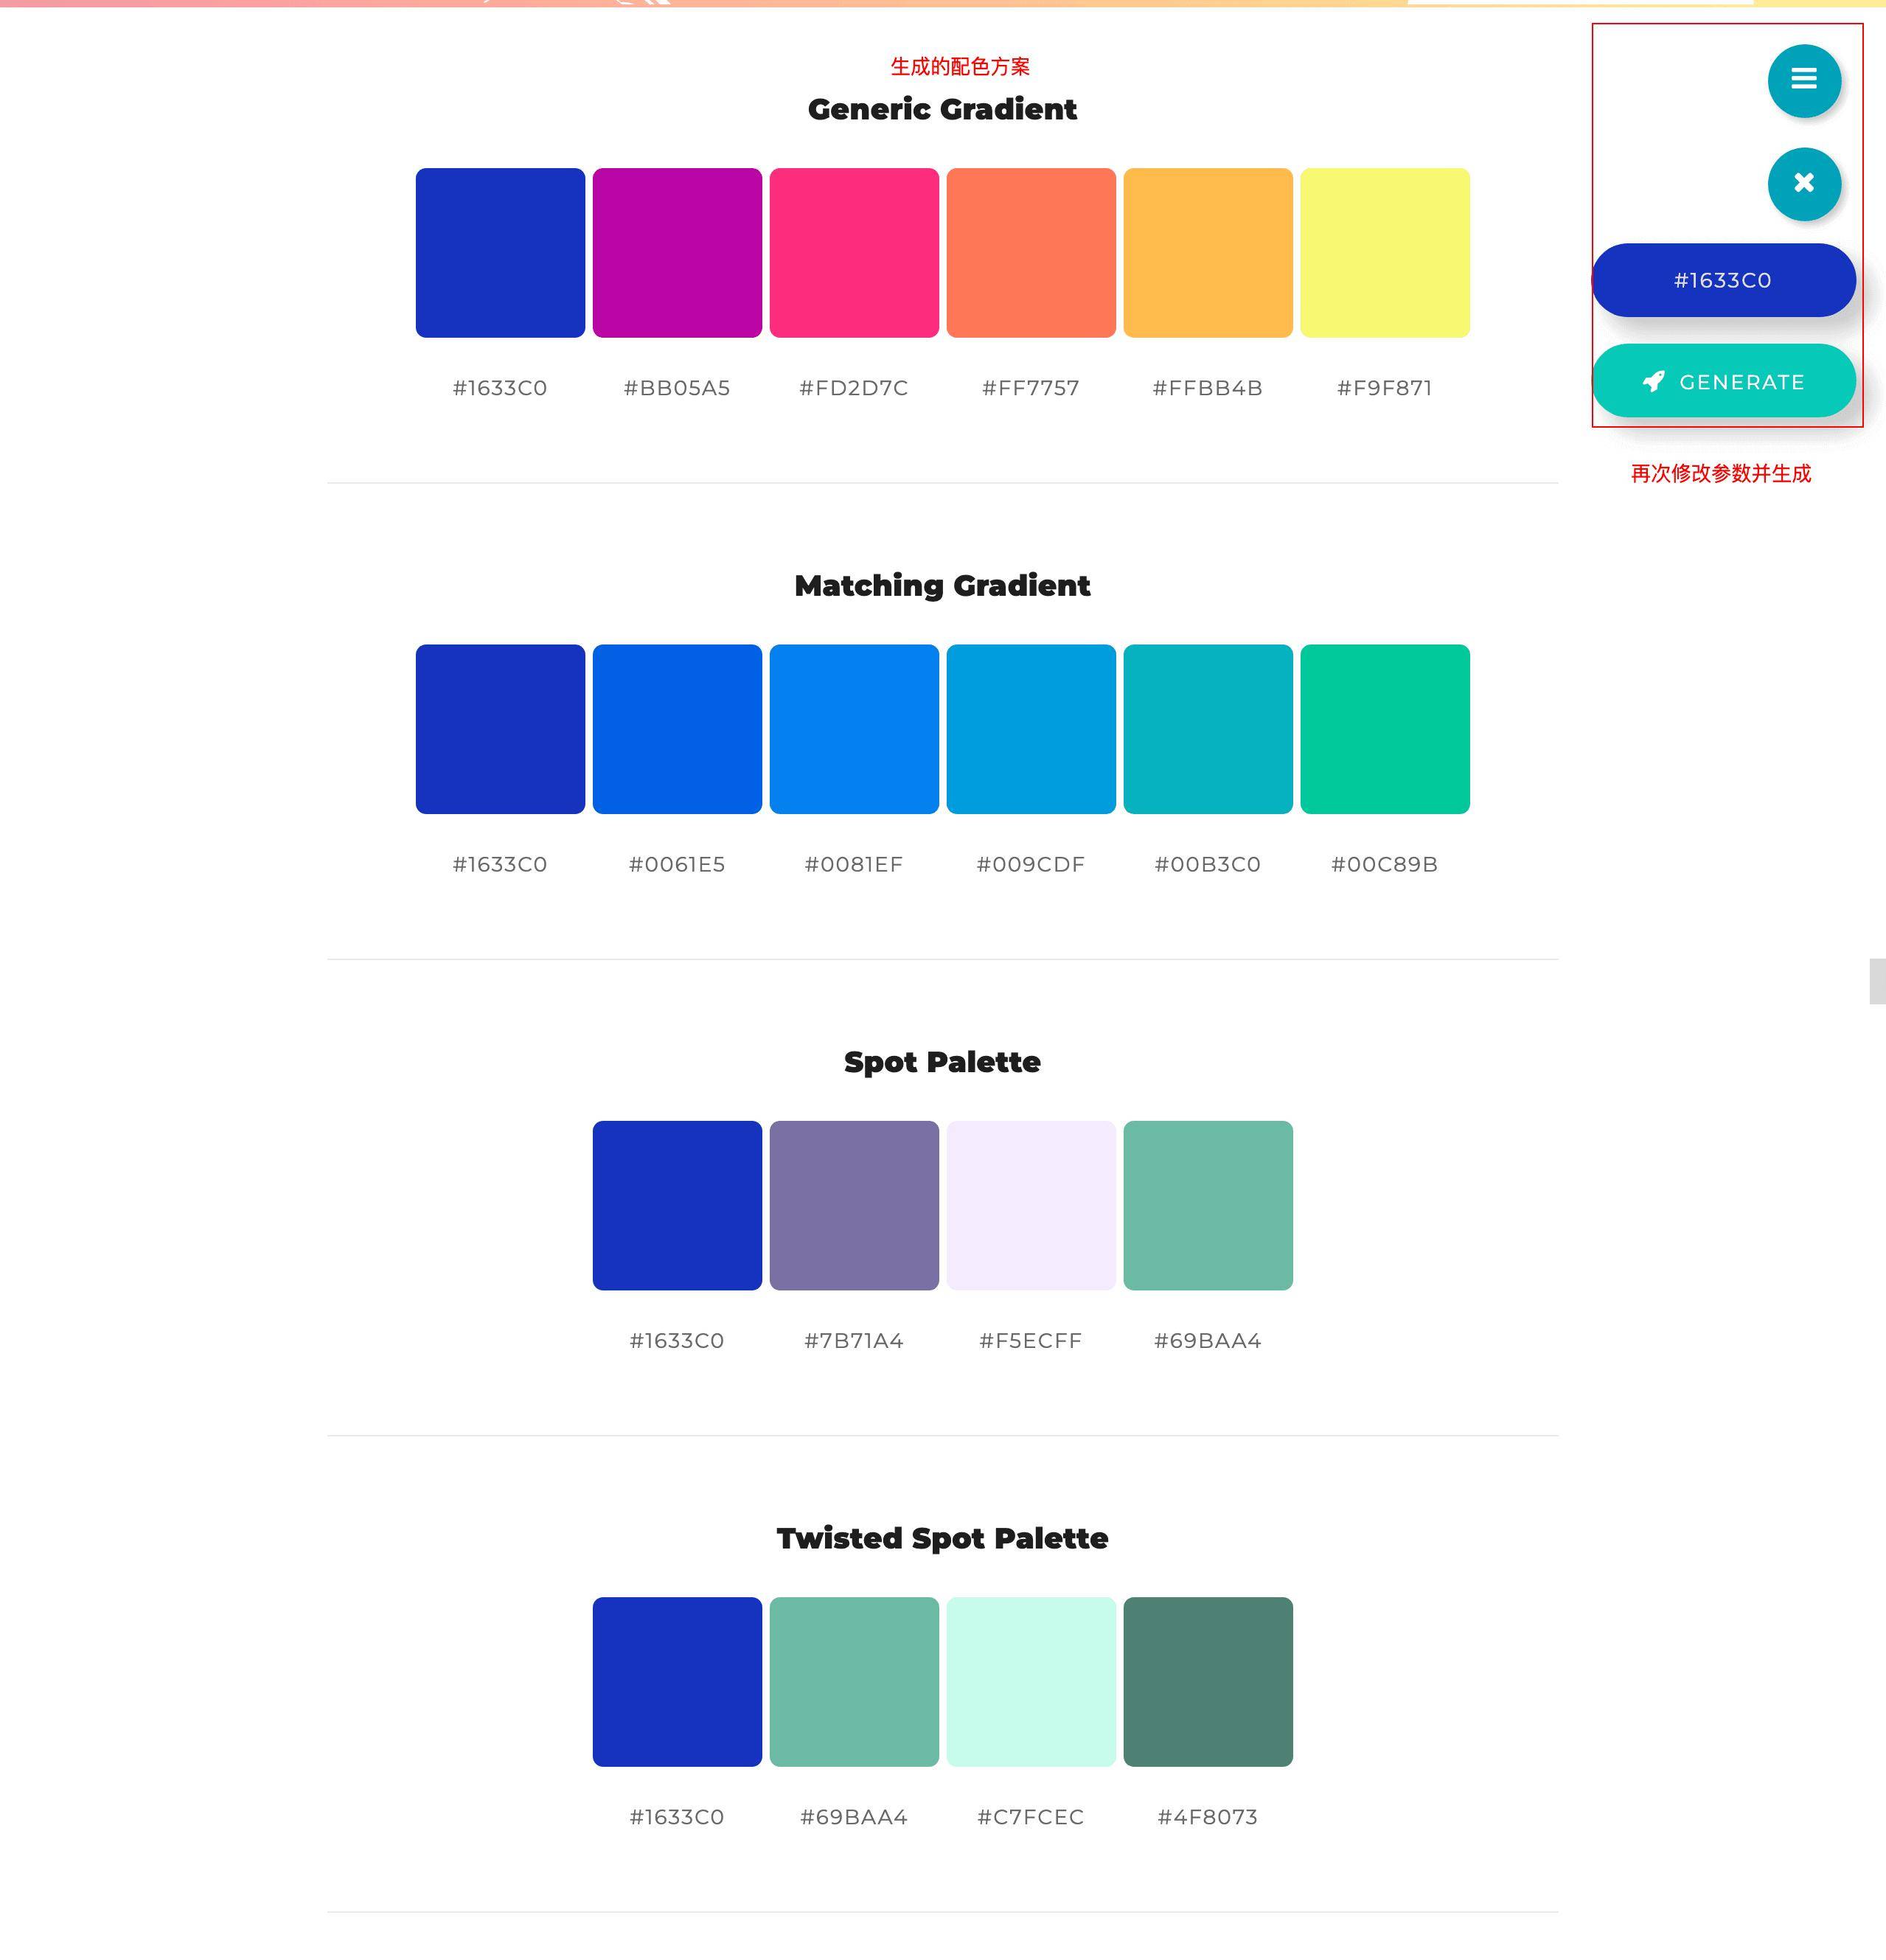The image size is (1886, 1960).
Task: Click the teal X close button
Action: pyautogui.click(x=1803, y=184)
